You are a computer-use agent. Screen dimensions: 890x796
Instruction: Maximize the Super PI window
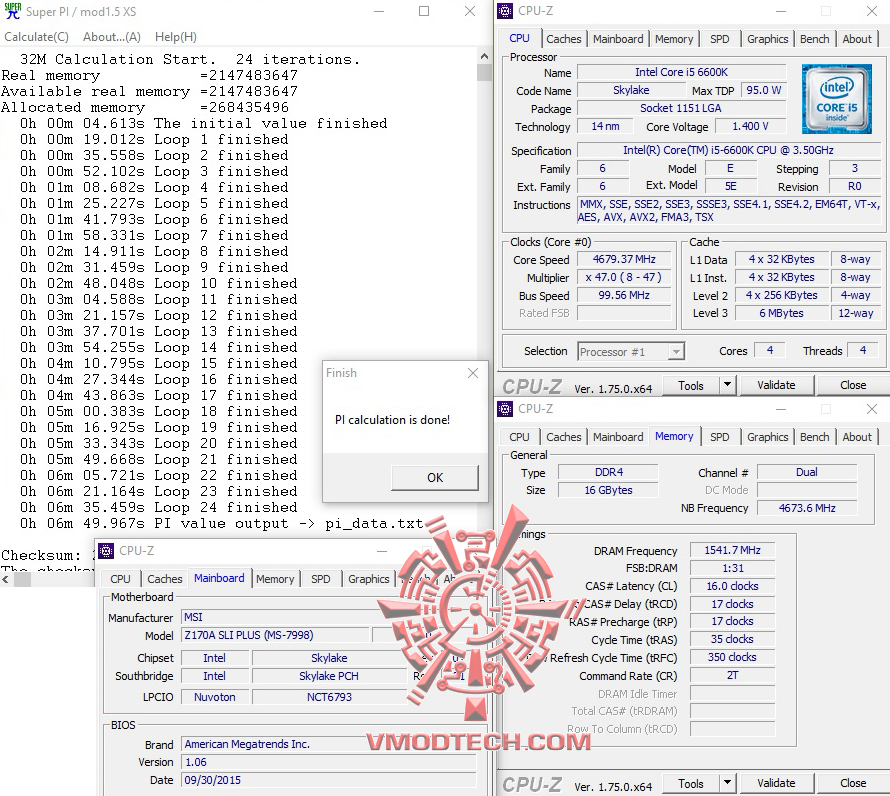tap(424, 11)
